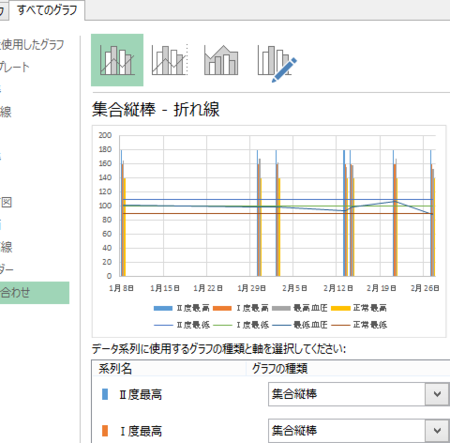Select clustered column – line on secondary axis icon

click(170, 60)
